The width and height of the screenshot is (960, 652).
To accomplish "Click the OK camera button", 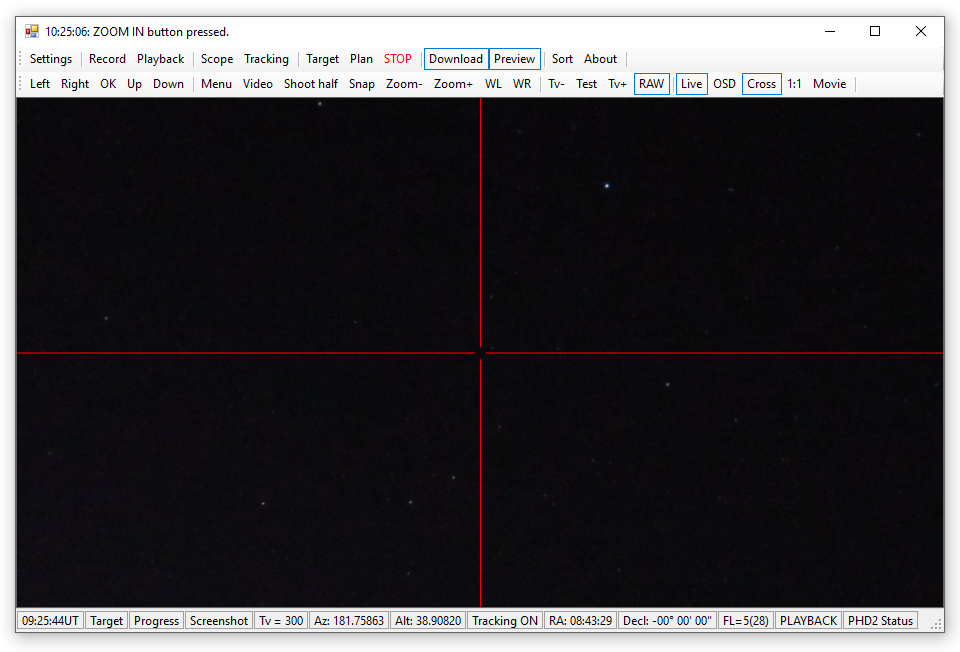I will (x=108, y=84).
